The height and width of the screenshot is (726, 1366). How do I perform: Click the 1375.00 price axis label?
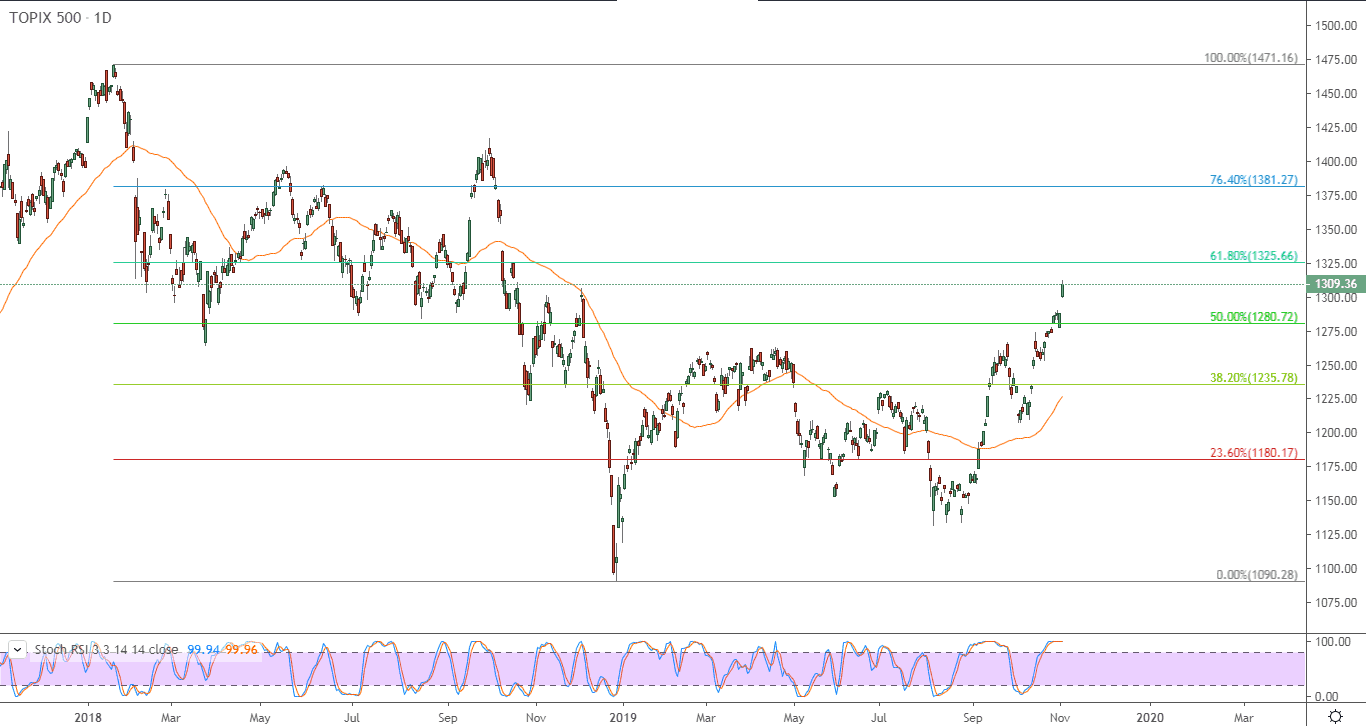click(1337, 195)
